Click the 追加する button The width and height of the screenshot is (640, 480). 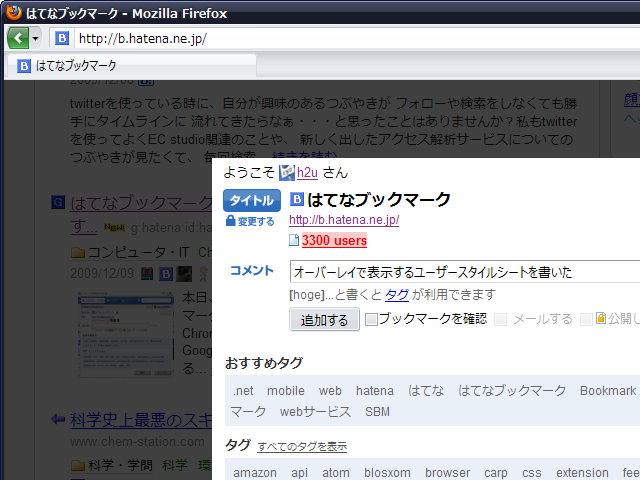coord(324,320)
